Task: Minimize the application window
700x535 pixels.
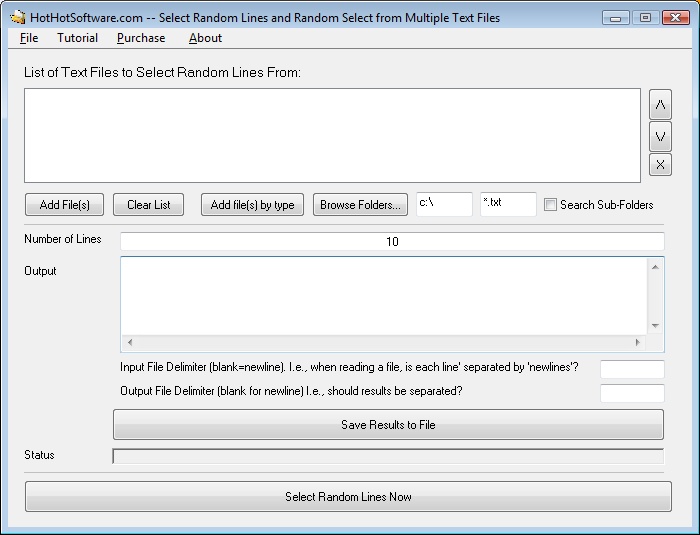Action: pyautogui.click(x=616, y=18)
